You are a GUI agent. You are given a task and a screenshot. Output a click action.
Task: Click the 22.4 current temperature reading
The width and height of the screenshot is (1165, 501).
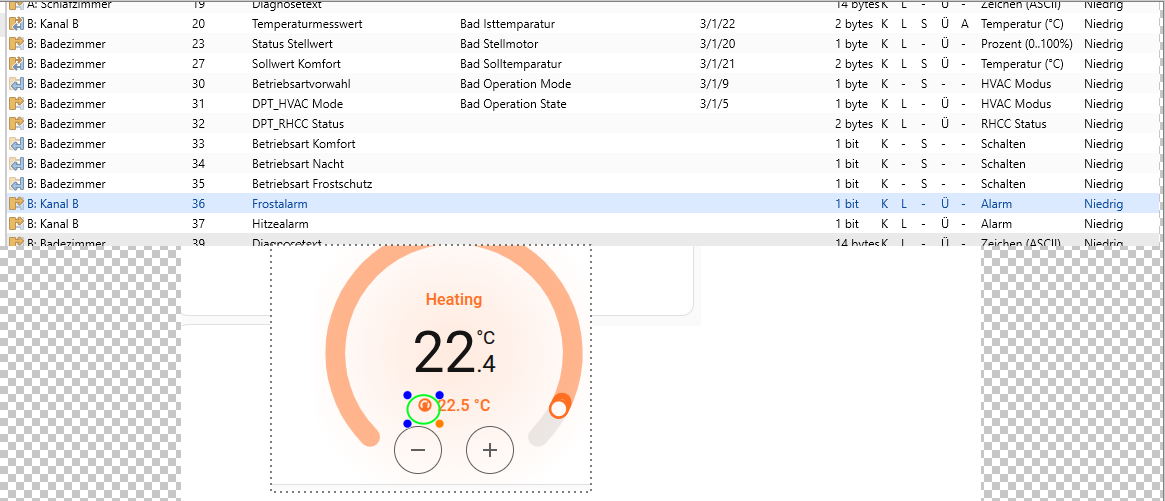tap(455, 352)
